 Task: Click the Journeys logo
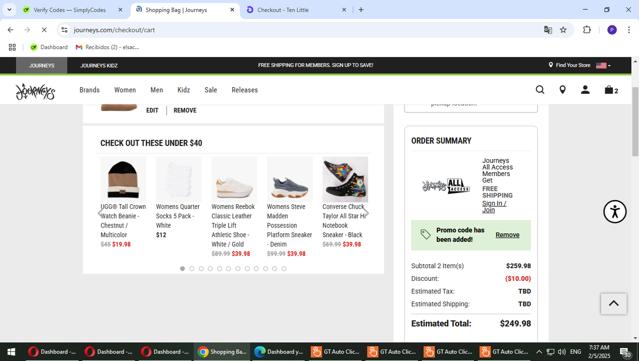(35, 91)
